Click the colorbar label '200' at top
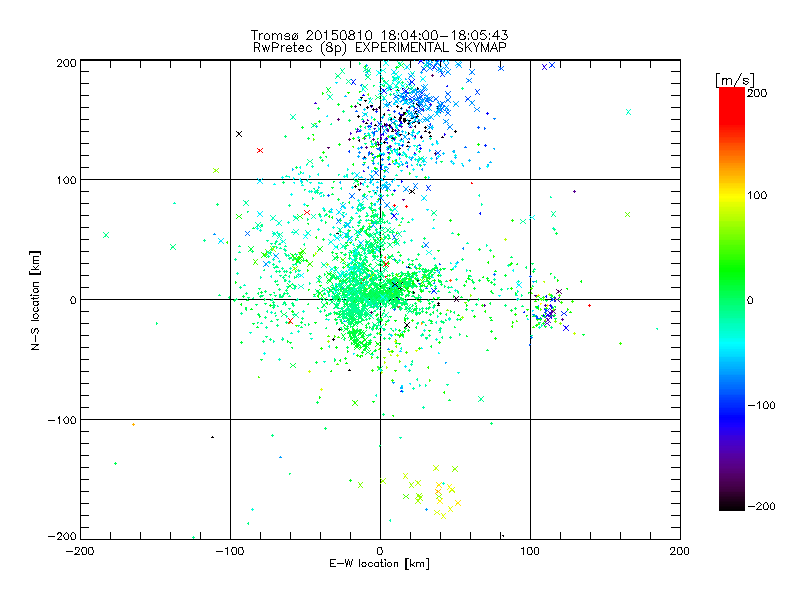800x600 pixels. coord(757,93)
